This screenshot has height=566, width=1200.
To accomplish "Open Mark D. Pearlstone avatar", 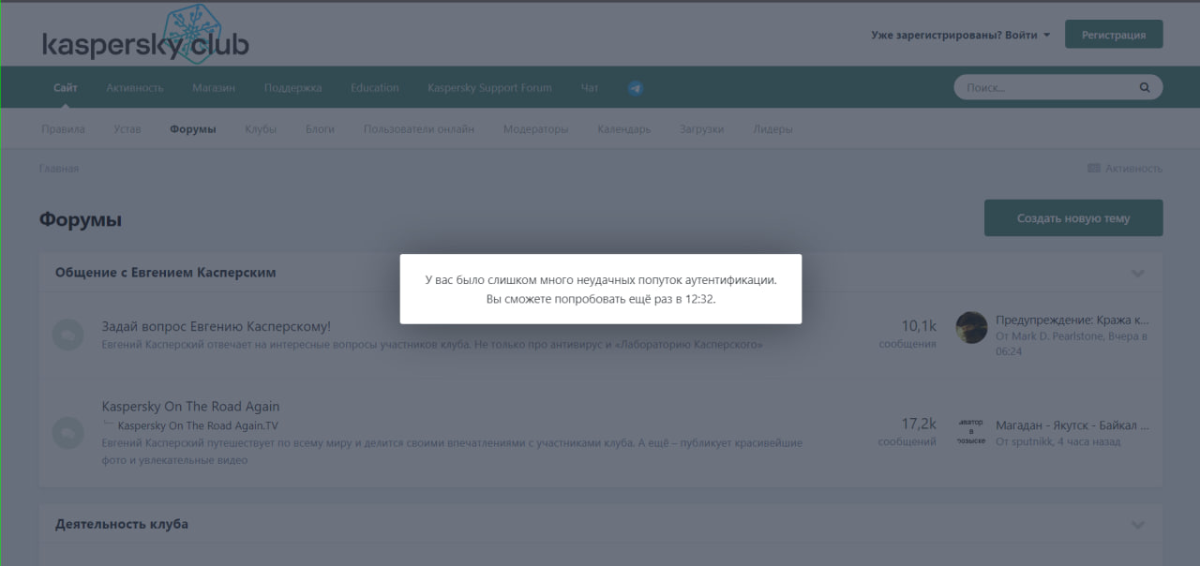I will pos(971,327).
